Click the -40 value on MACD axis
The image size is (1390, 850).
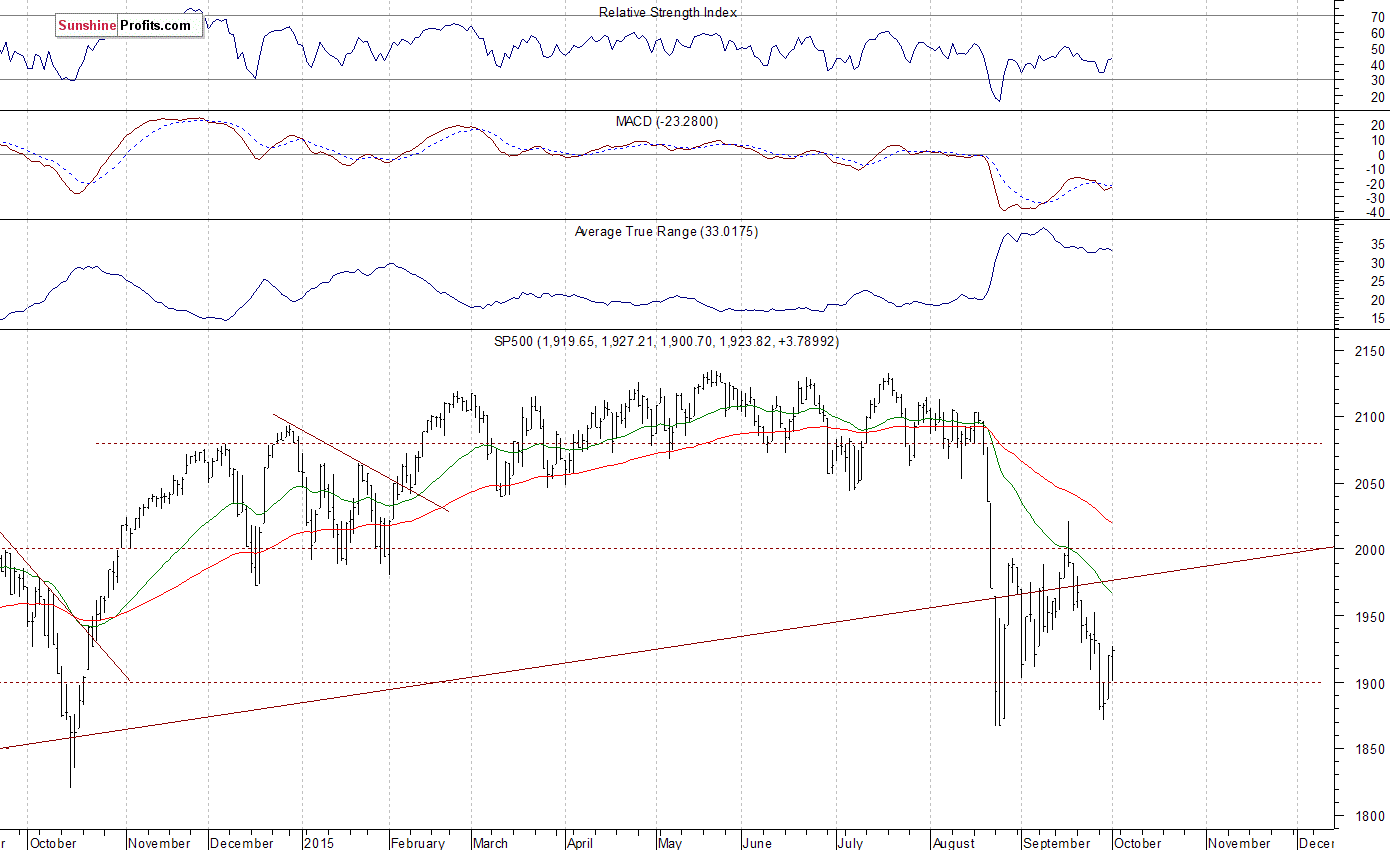point(1374,213)
